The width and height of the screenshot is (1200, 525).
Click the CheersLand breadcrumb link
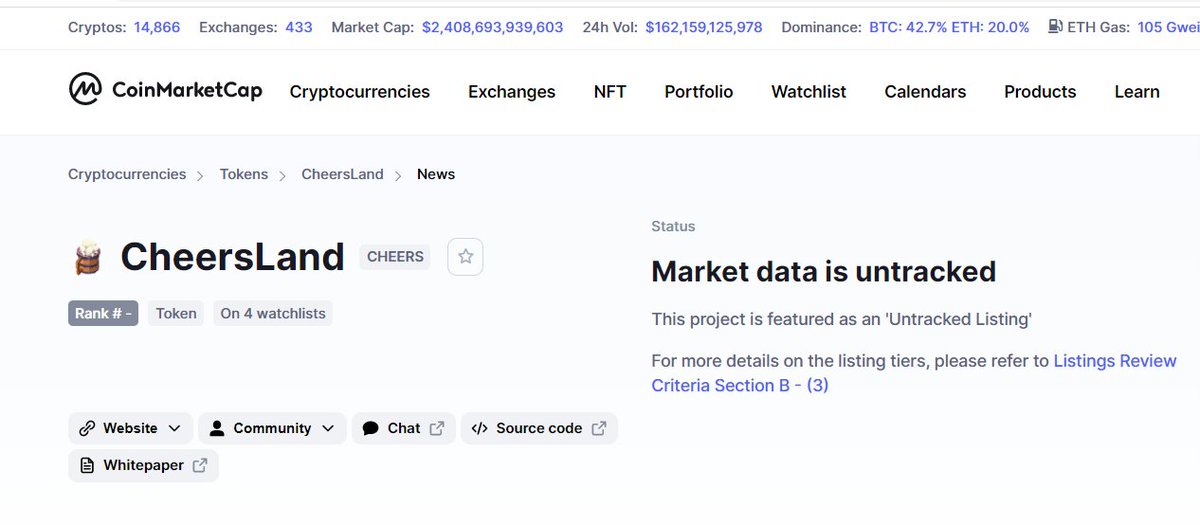click(343, 174)
